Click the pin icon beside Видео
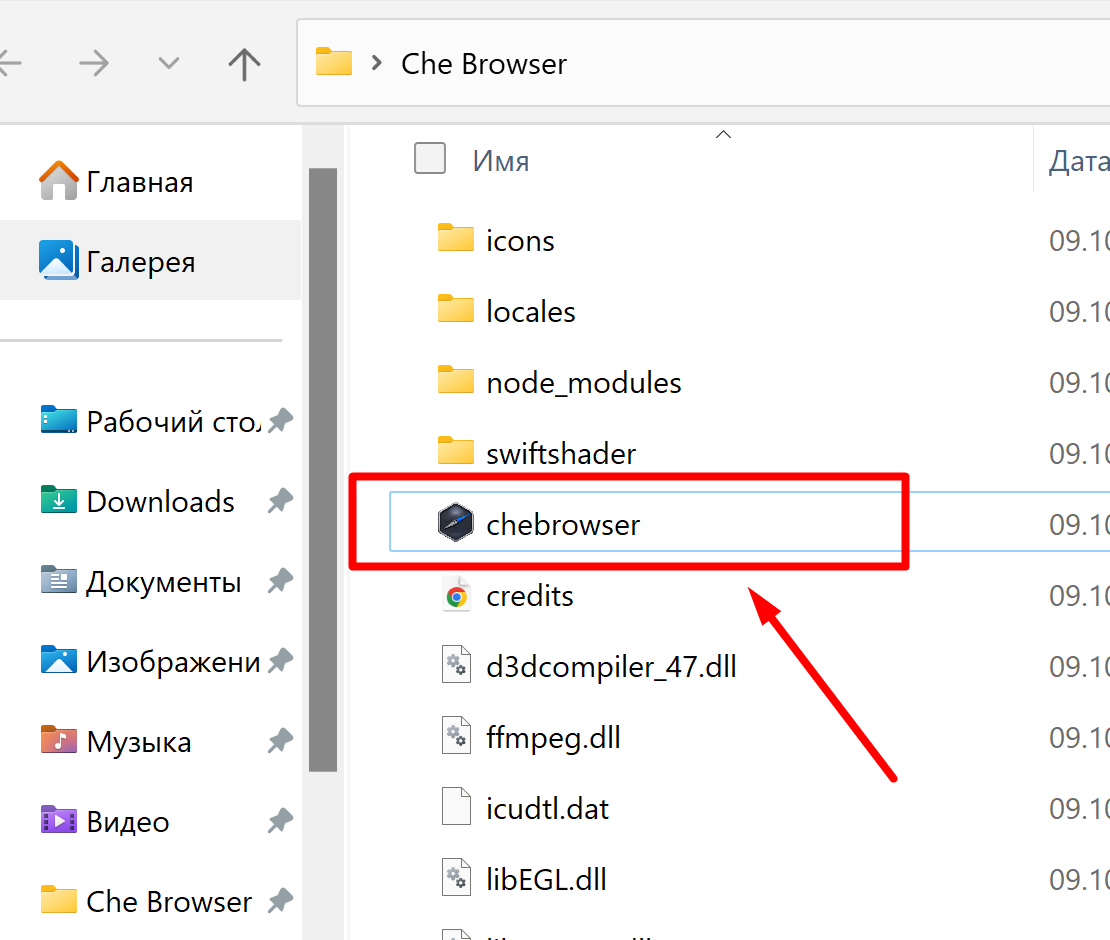Screen dimensions: 1110x940 (x=280, y=820)
